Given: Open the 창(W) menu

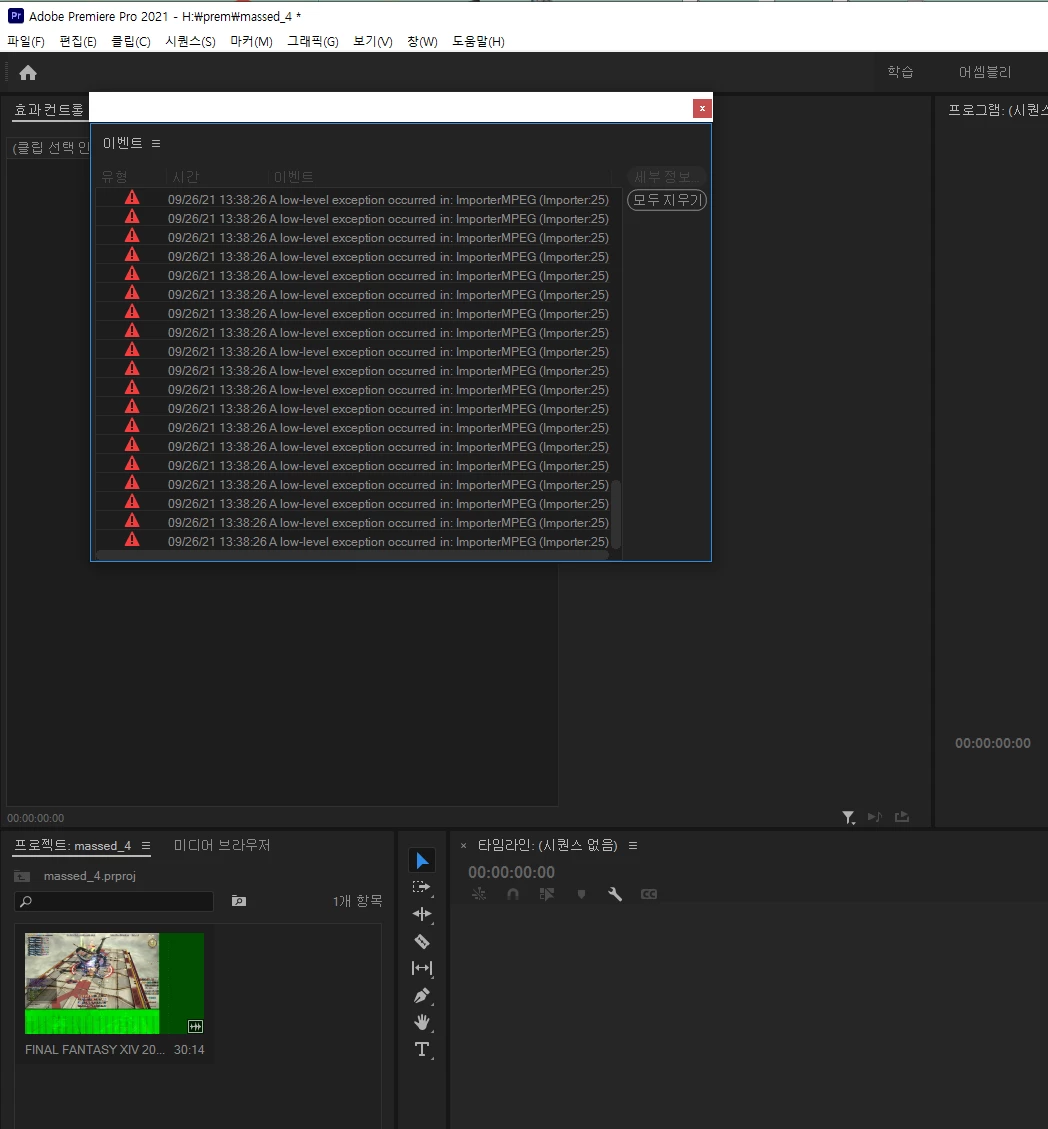Looking at the screenshot, I should 423,42.
